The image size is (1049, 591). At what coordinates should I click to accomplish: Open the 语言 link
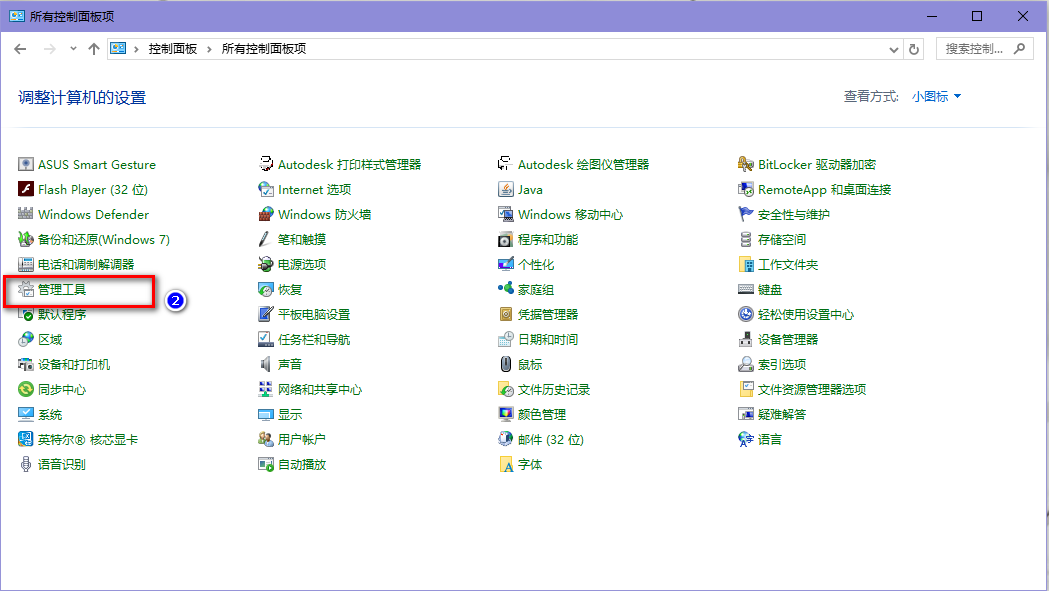coord(770,440)
